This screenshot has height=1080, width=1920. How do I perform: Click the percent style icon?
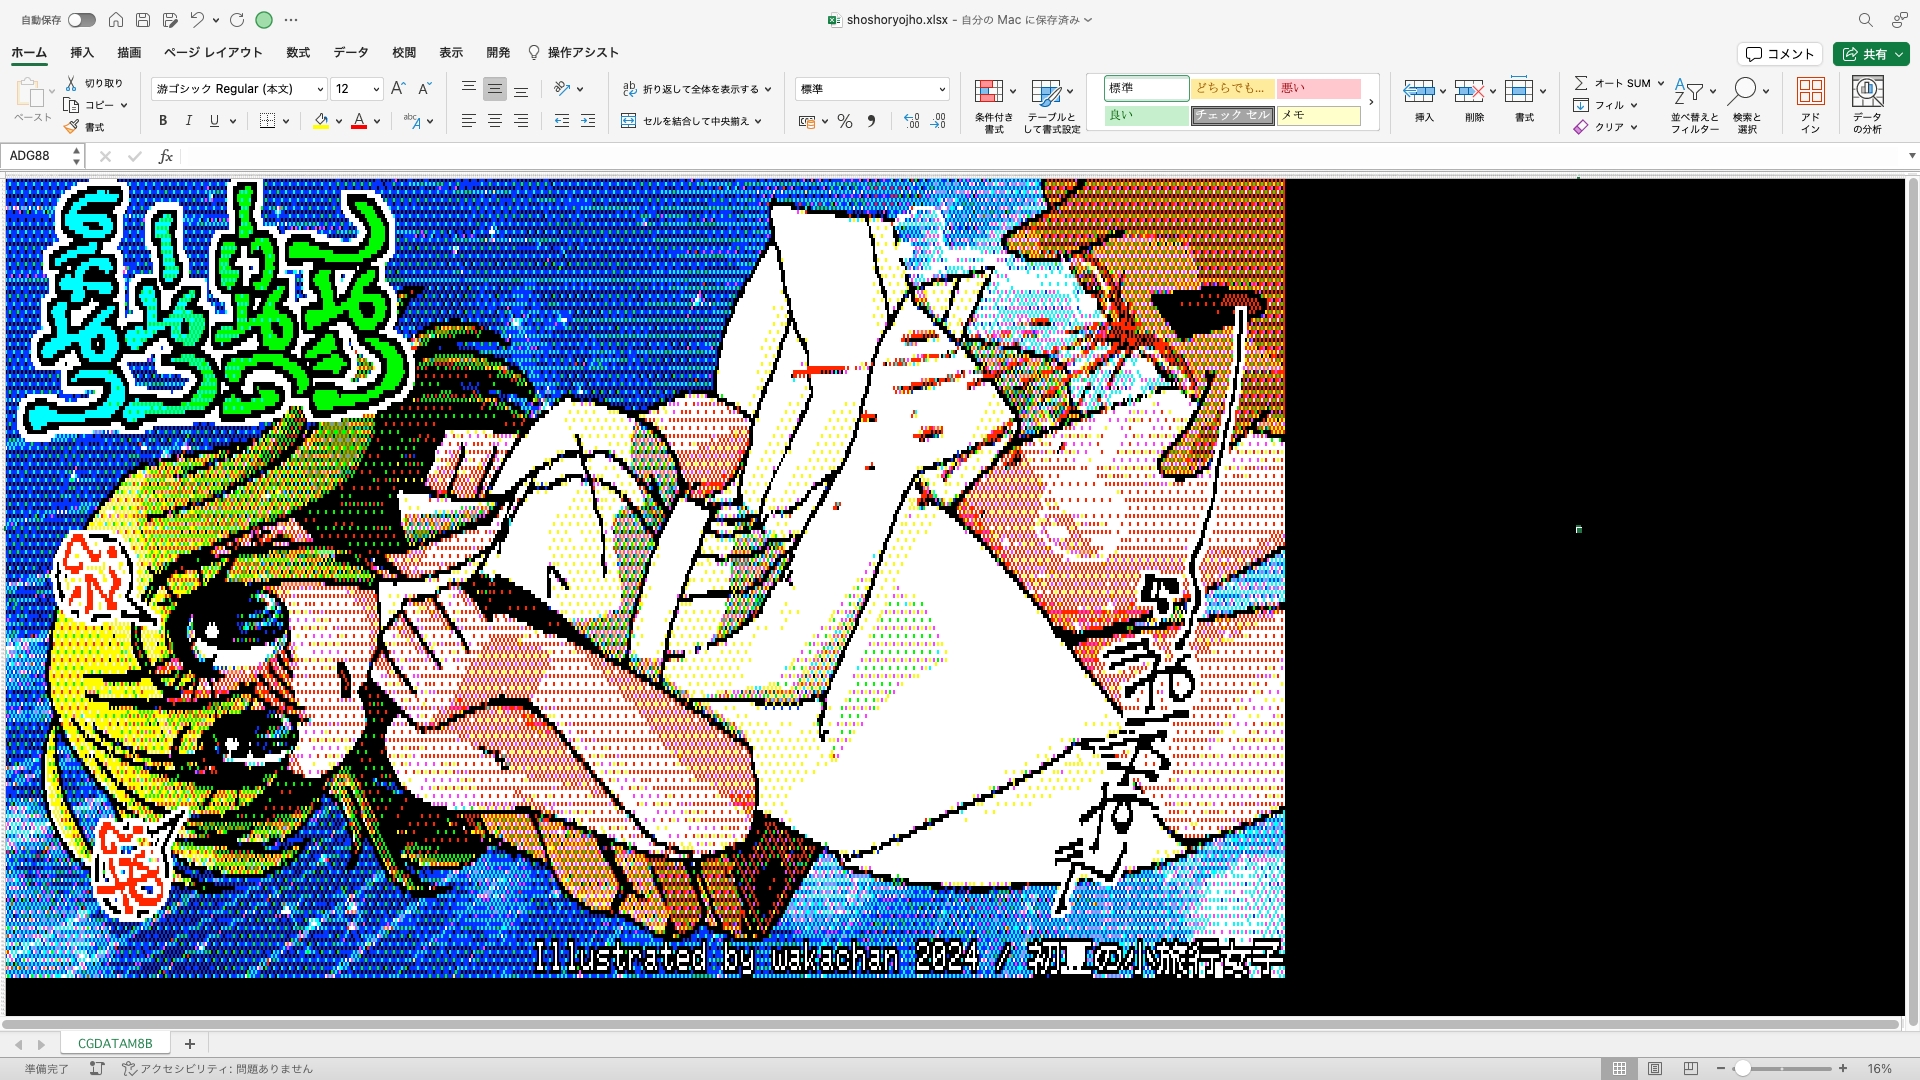click(845, 121)
